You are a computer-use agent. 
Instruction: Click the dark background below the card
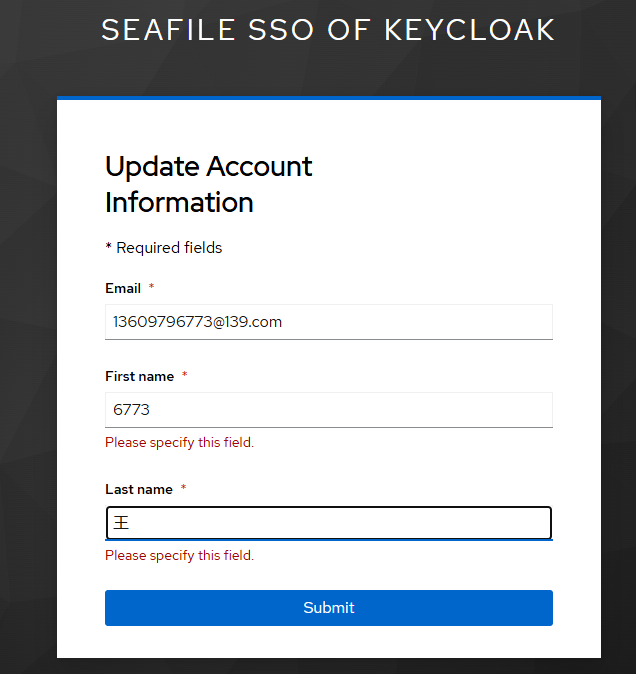[x=329, y=666]
